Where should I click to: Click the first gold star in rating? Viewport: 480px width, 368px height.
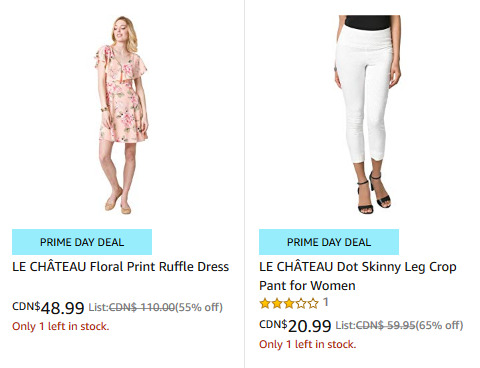pos(265,303)
